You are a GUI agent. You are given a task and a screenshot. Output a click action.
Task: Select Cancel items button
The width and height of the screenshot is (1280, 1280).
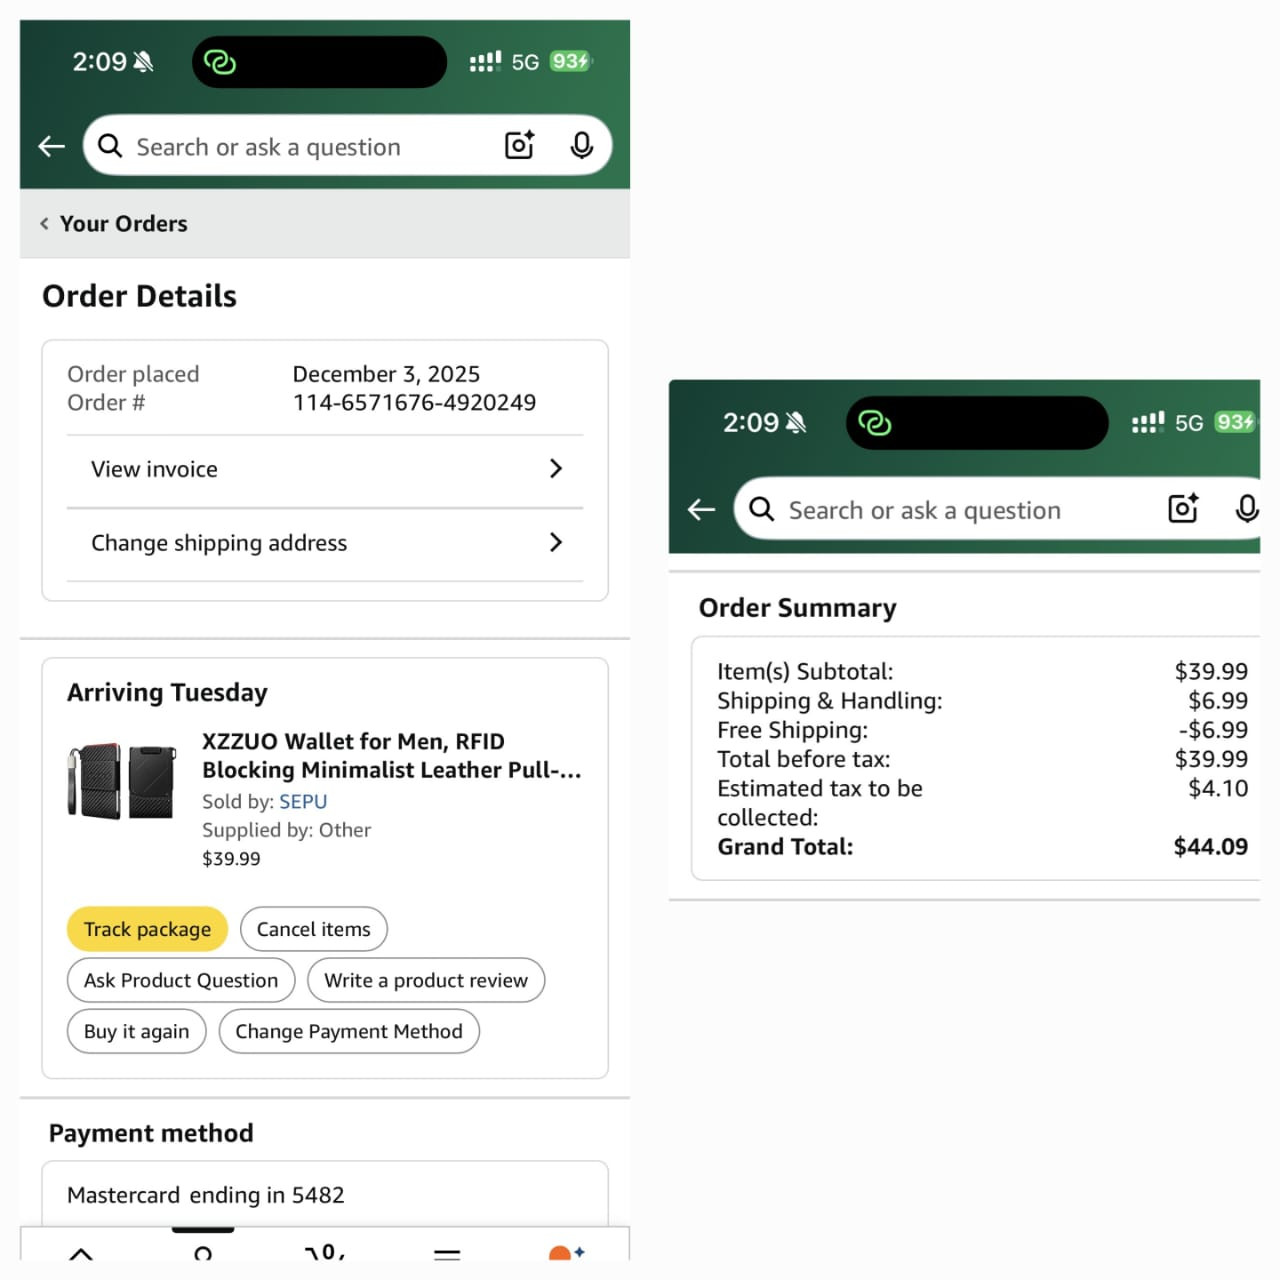tap(313, 929)
